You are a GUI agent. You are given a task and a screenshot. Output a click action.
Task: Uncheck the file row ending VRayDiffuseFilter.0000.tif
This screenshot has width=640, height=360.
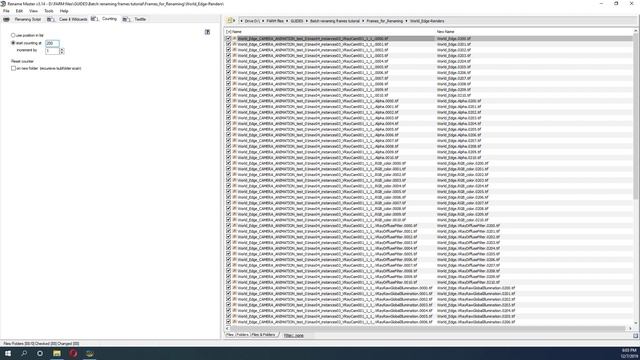click(x=229, y=225)
